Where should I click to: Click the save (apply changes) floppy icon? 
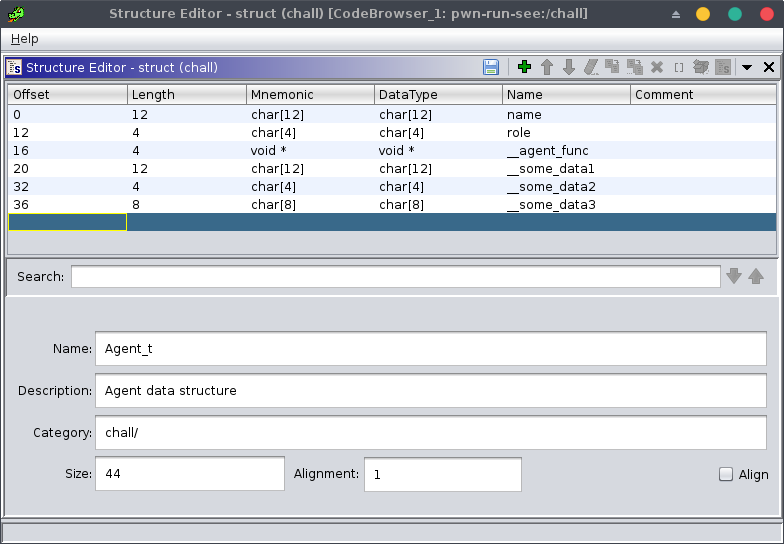click(x=491, y=67)
